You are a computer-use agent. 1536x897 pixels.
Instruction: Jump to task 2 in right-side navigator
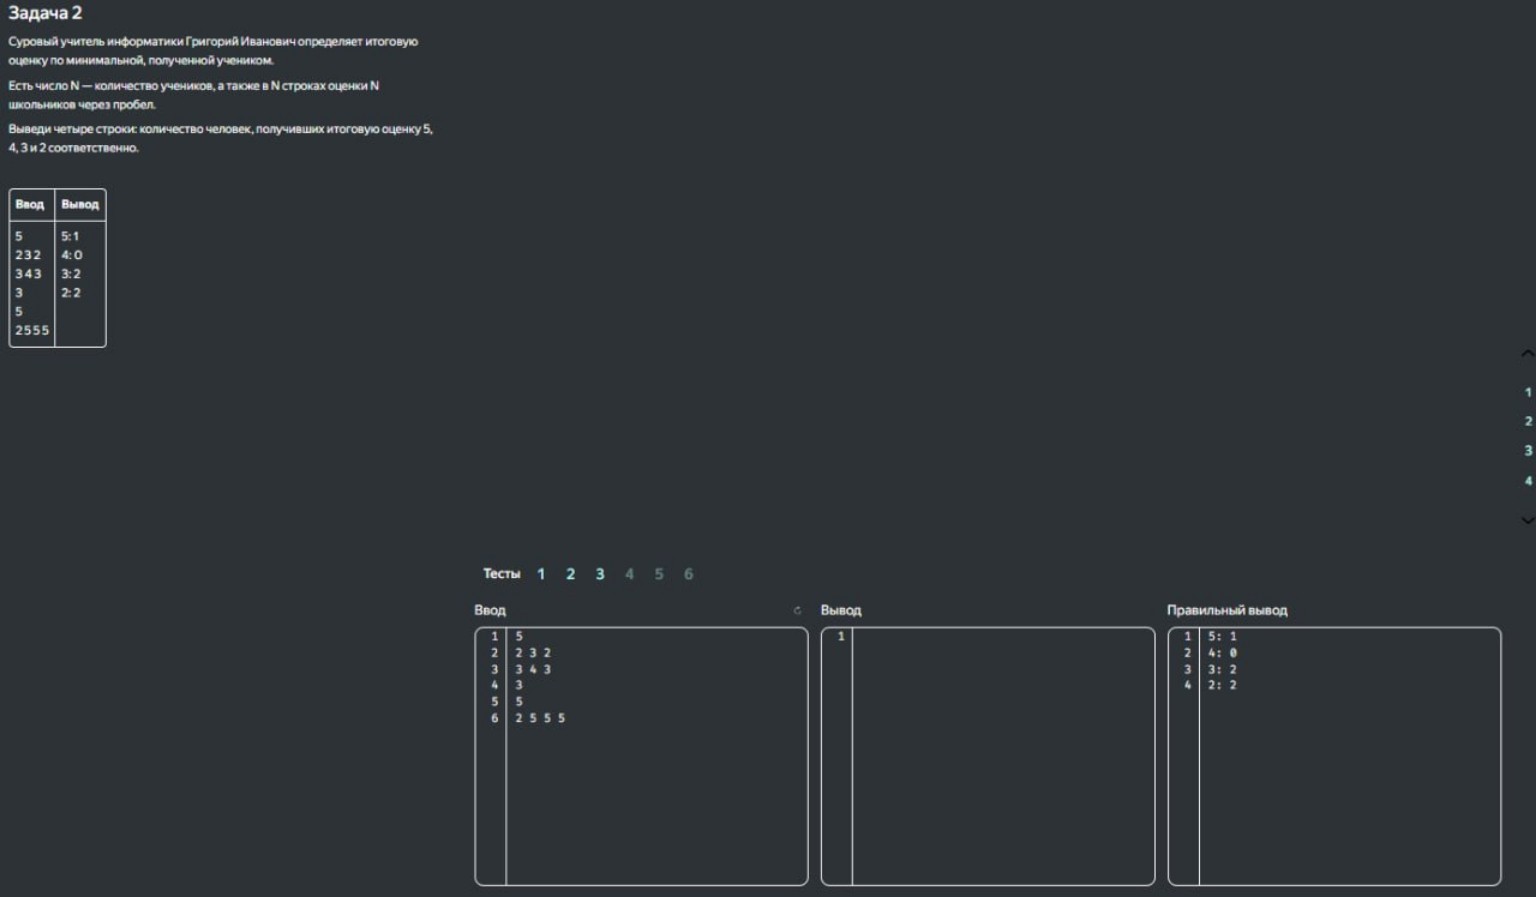[x=1528, y=422]
